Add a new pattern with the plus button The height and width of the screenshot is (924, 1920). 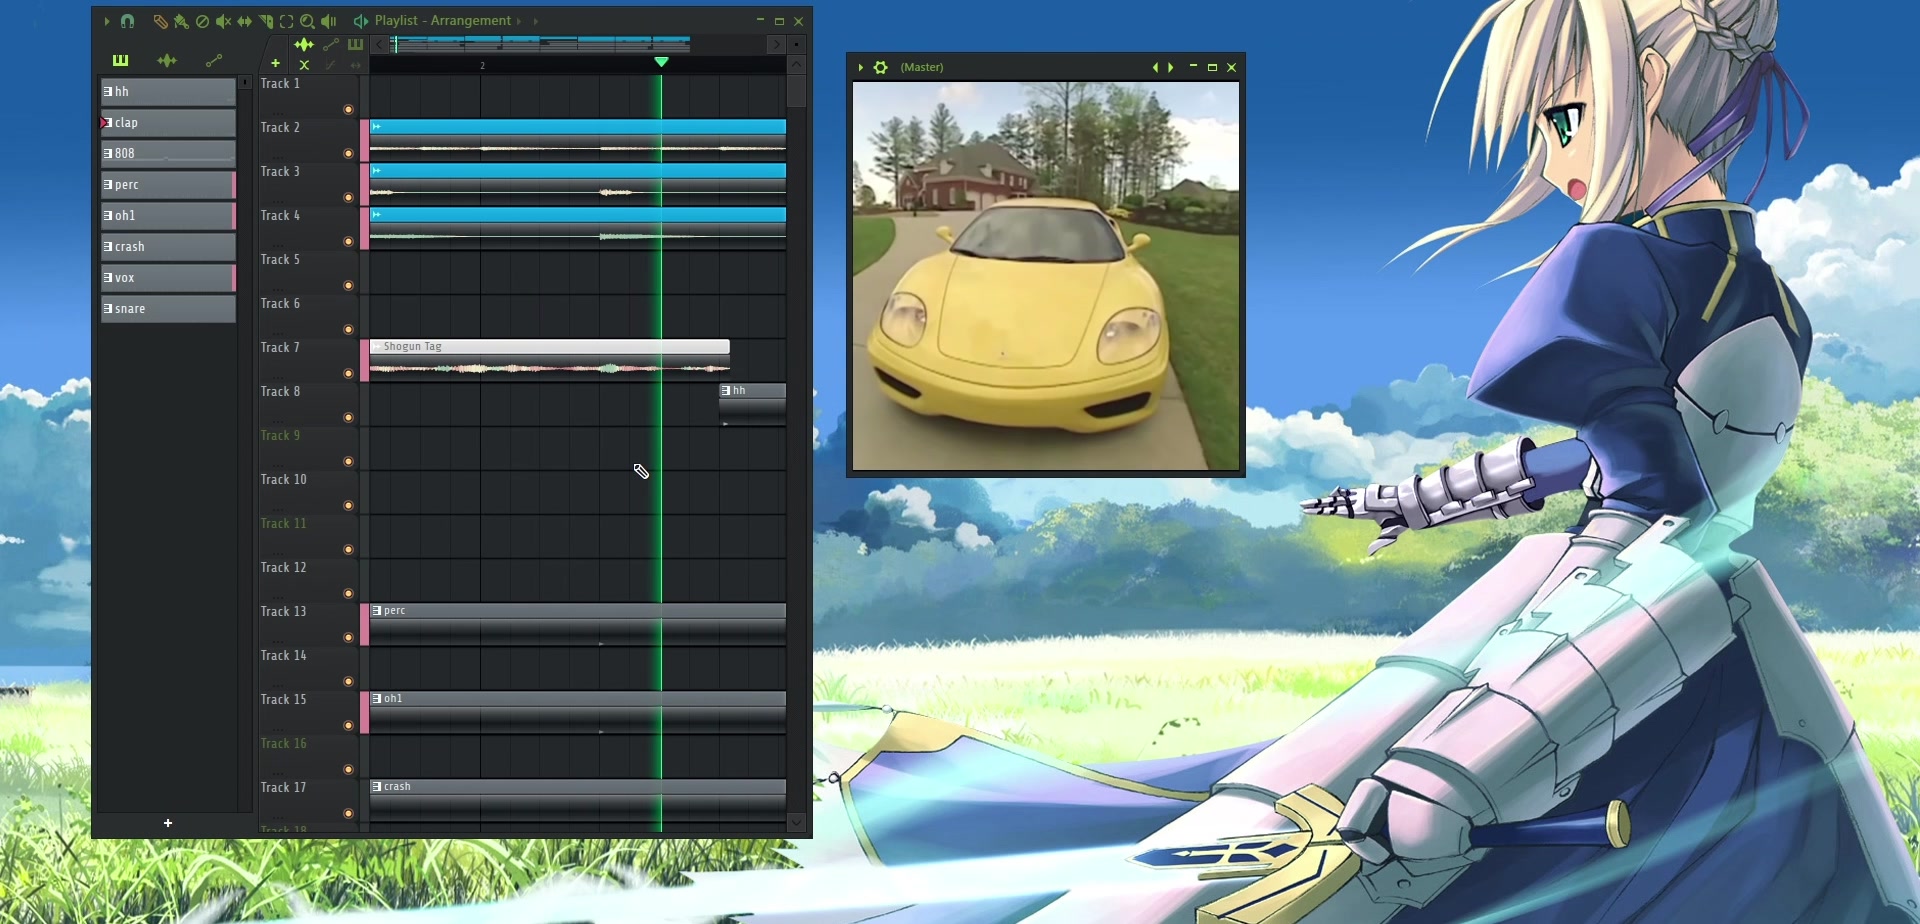168,823
